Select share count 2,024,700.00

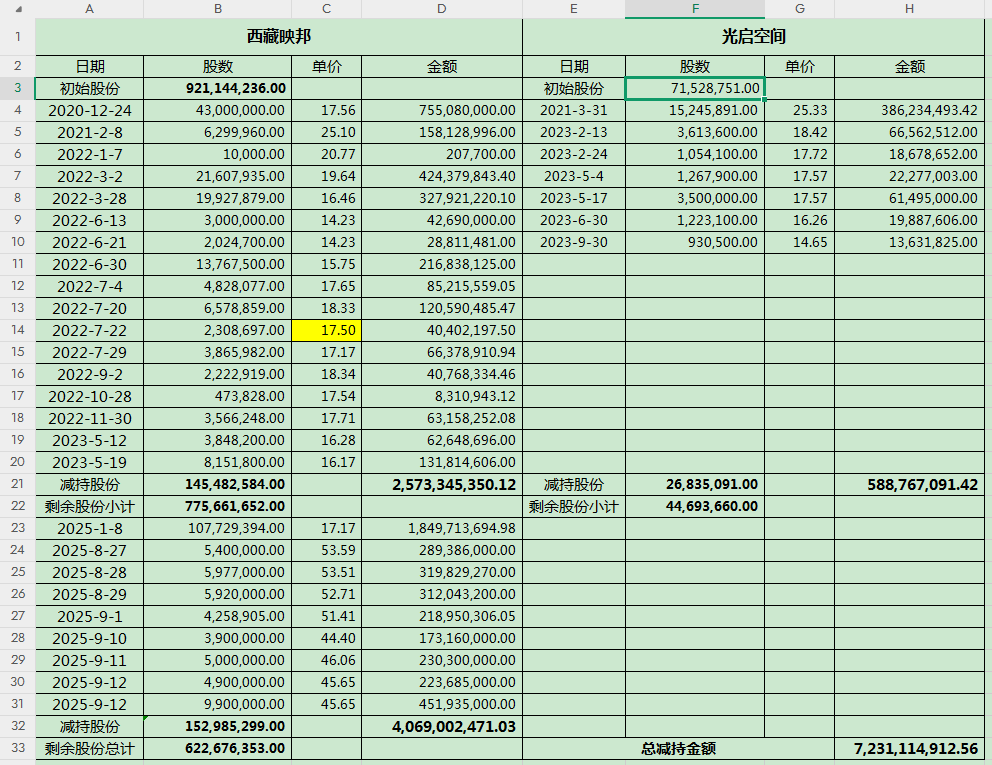218,242
